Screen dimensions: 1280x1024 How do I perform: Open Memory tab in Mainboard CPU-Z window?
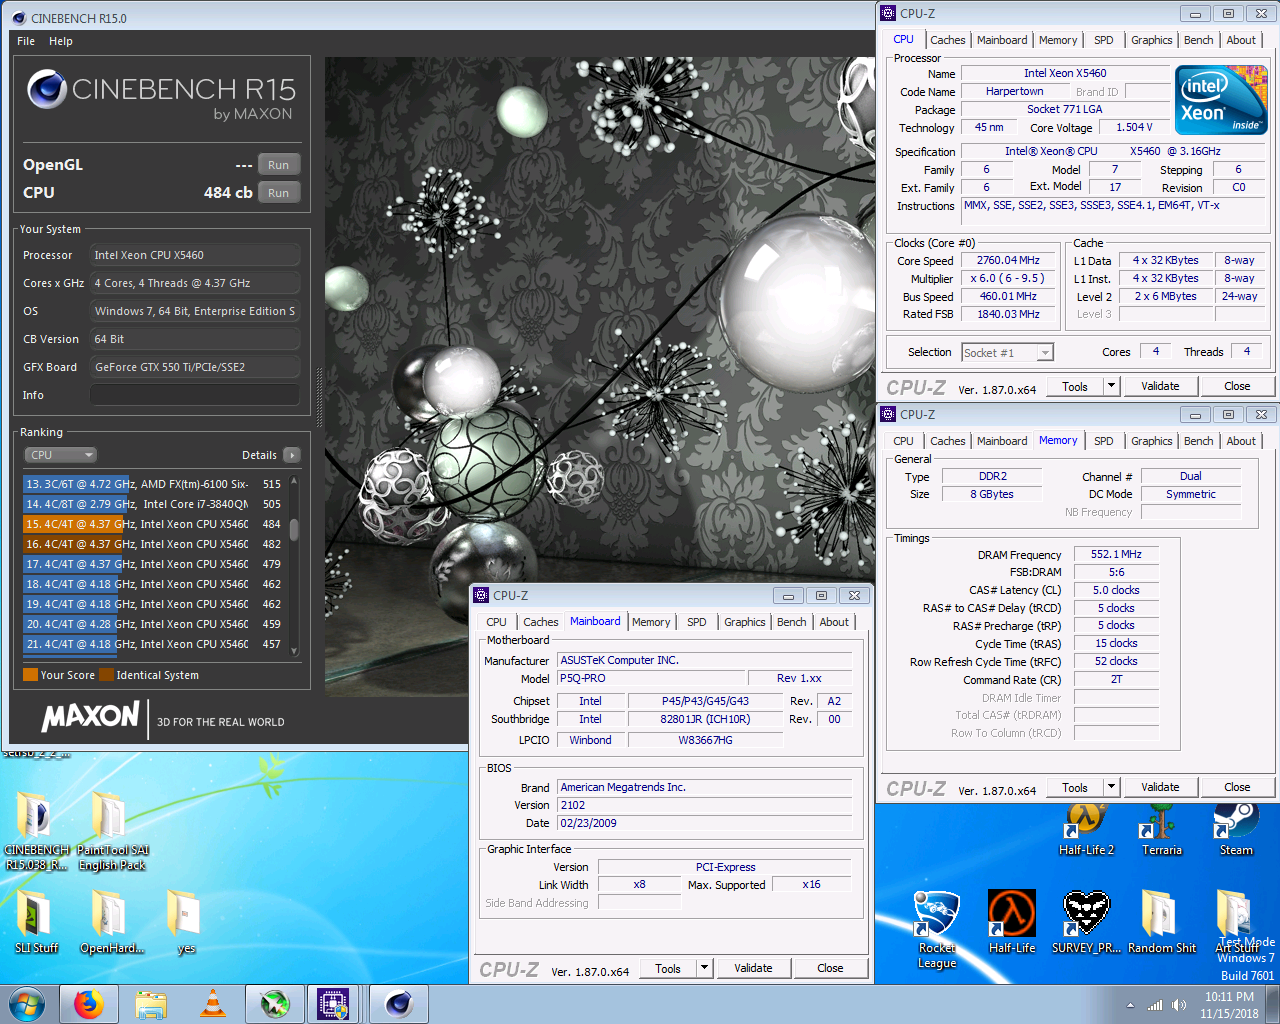pyautogui.click(x=651, y=622)
